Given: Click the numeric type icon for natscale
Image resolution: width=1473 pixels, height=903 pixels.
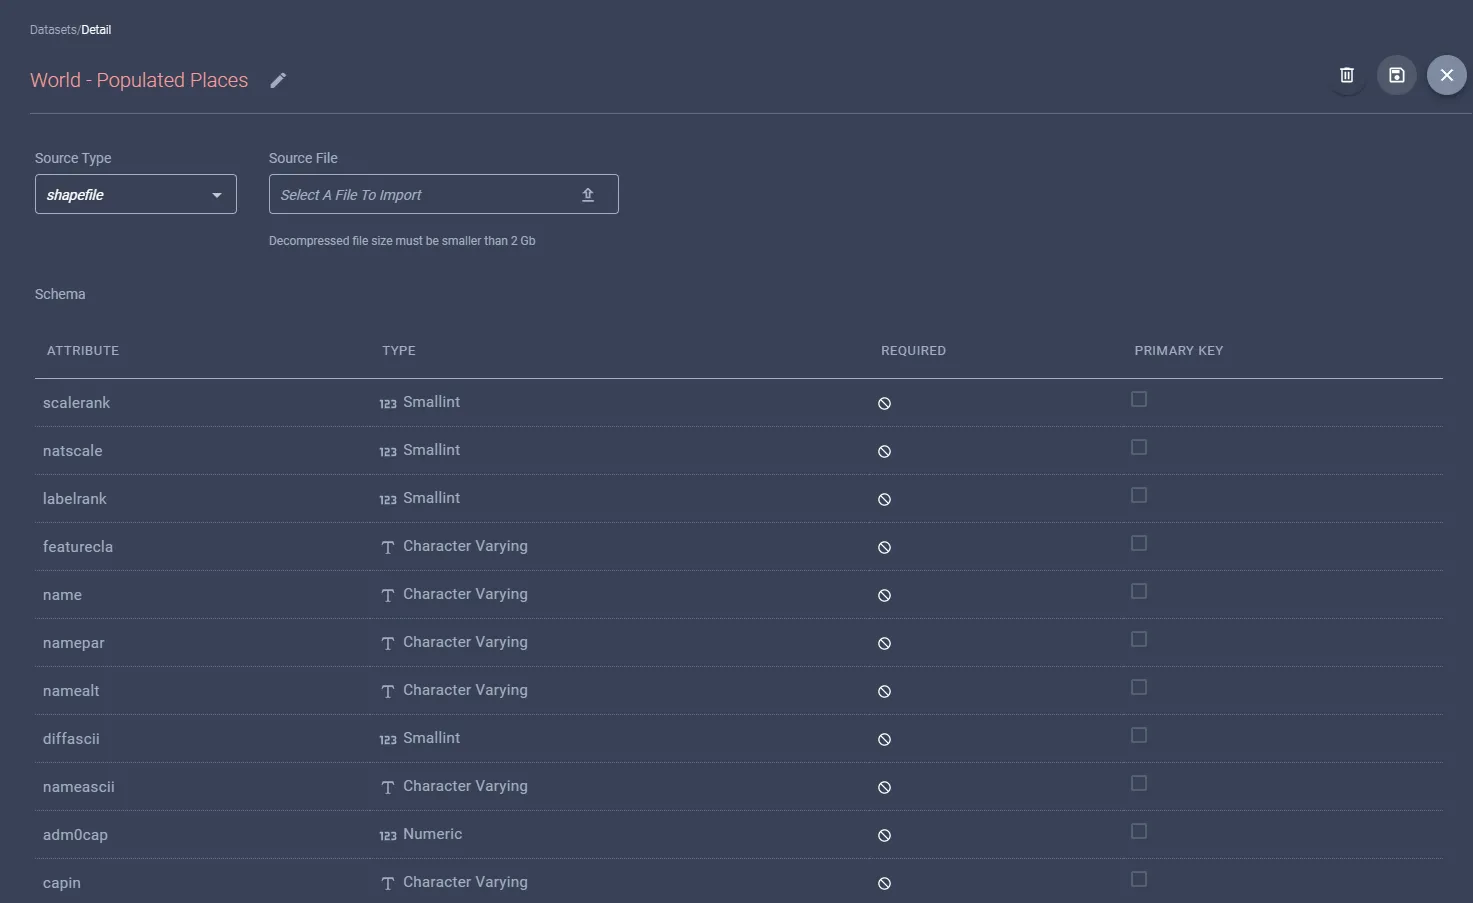Looking at the screenshot, I should tap(388, 452).
